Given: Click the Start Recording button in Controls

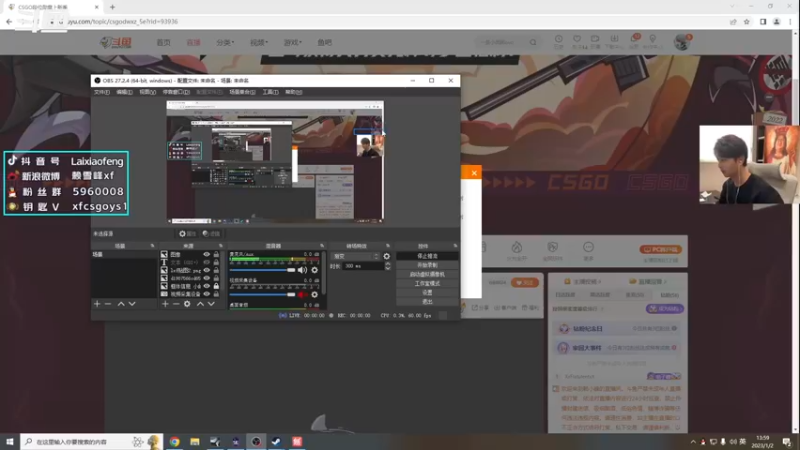Looking at the screenshot, I should point(427,265).
